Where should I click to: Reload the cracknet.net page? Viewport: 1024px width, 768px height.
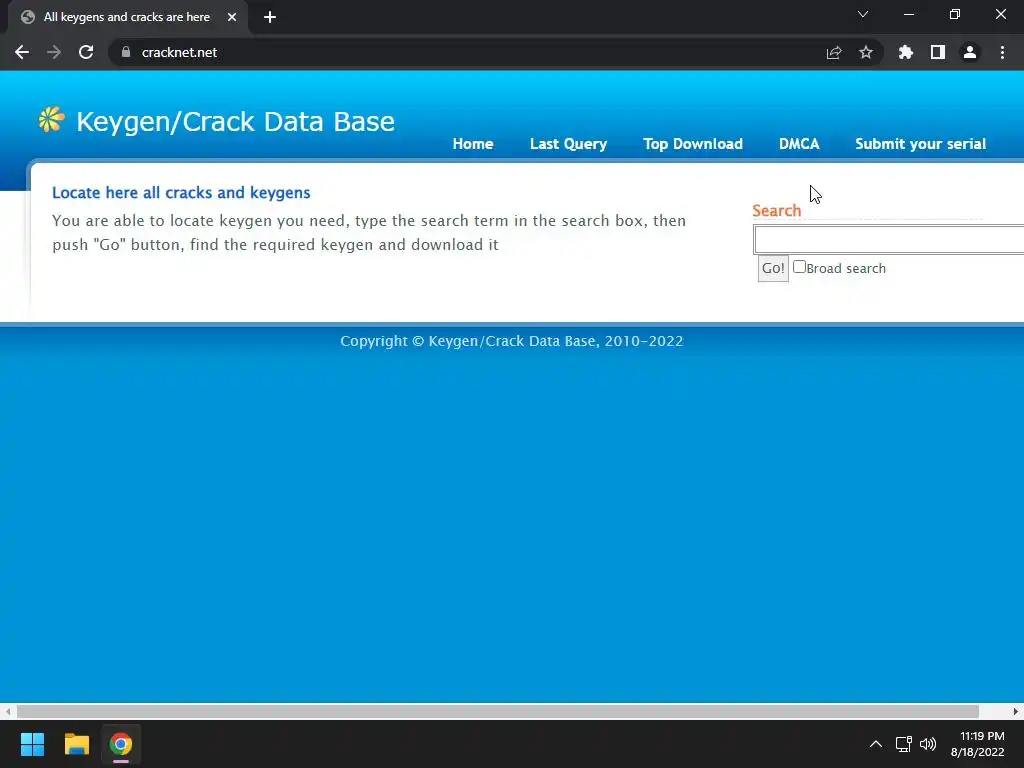pyautogui.click(x=86, y=52)
